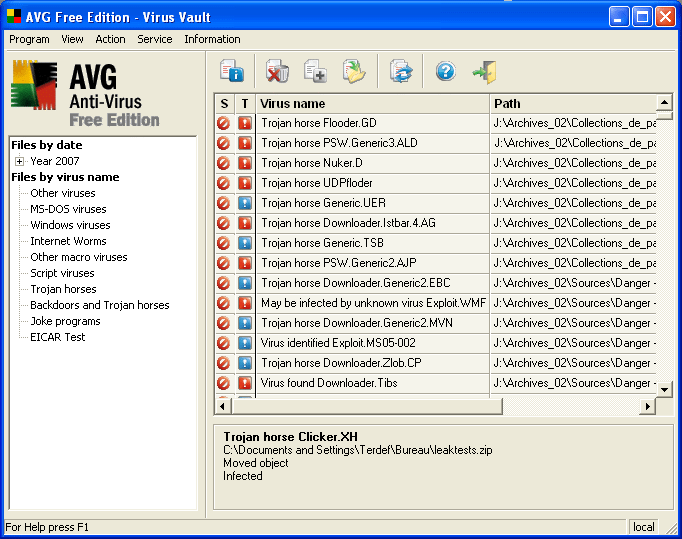Select Trojan horses category
Image resolution: width=682 pixels, height=539 pixels.
64,290
